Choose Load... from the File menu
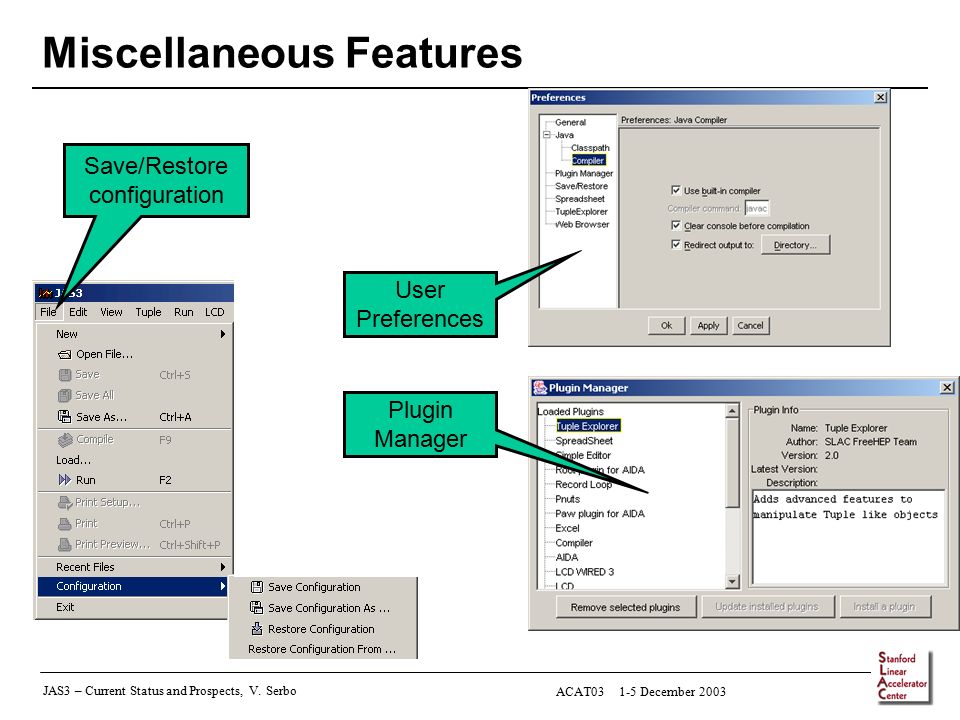 point(73,460)
